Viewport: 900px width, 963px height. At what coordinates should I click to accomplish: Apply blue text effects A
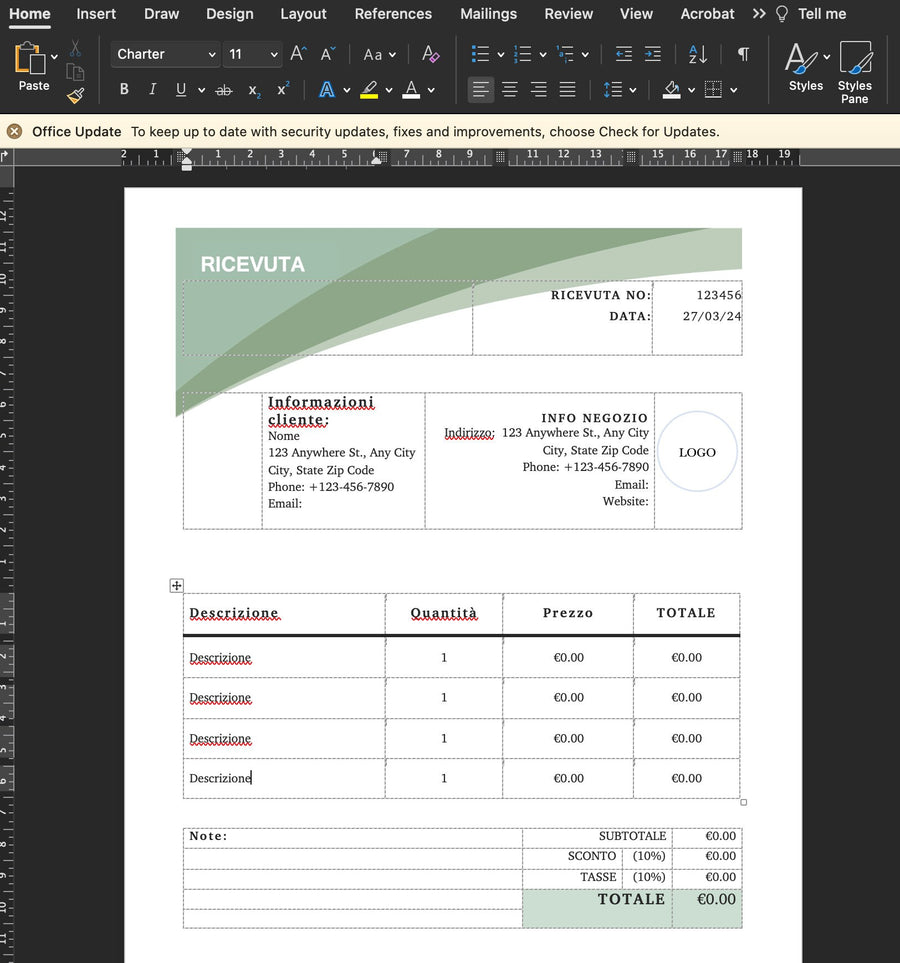(x=327, y=90)
